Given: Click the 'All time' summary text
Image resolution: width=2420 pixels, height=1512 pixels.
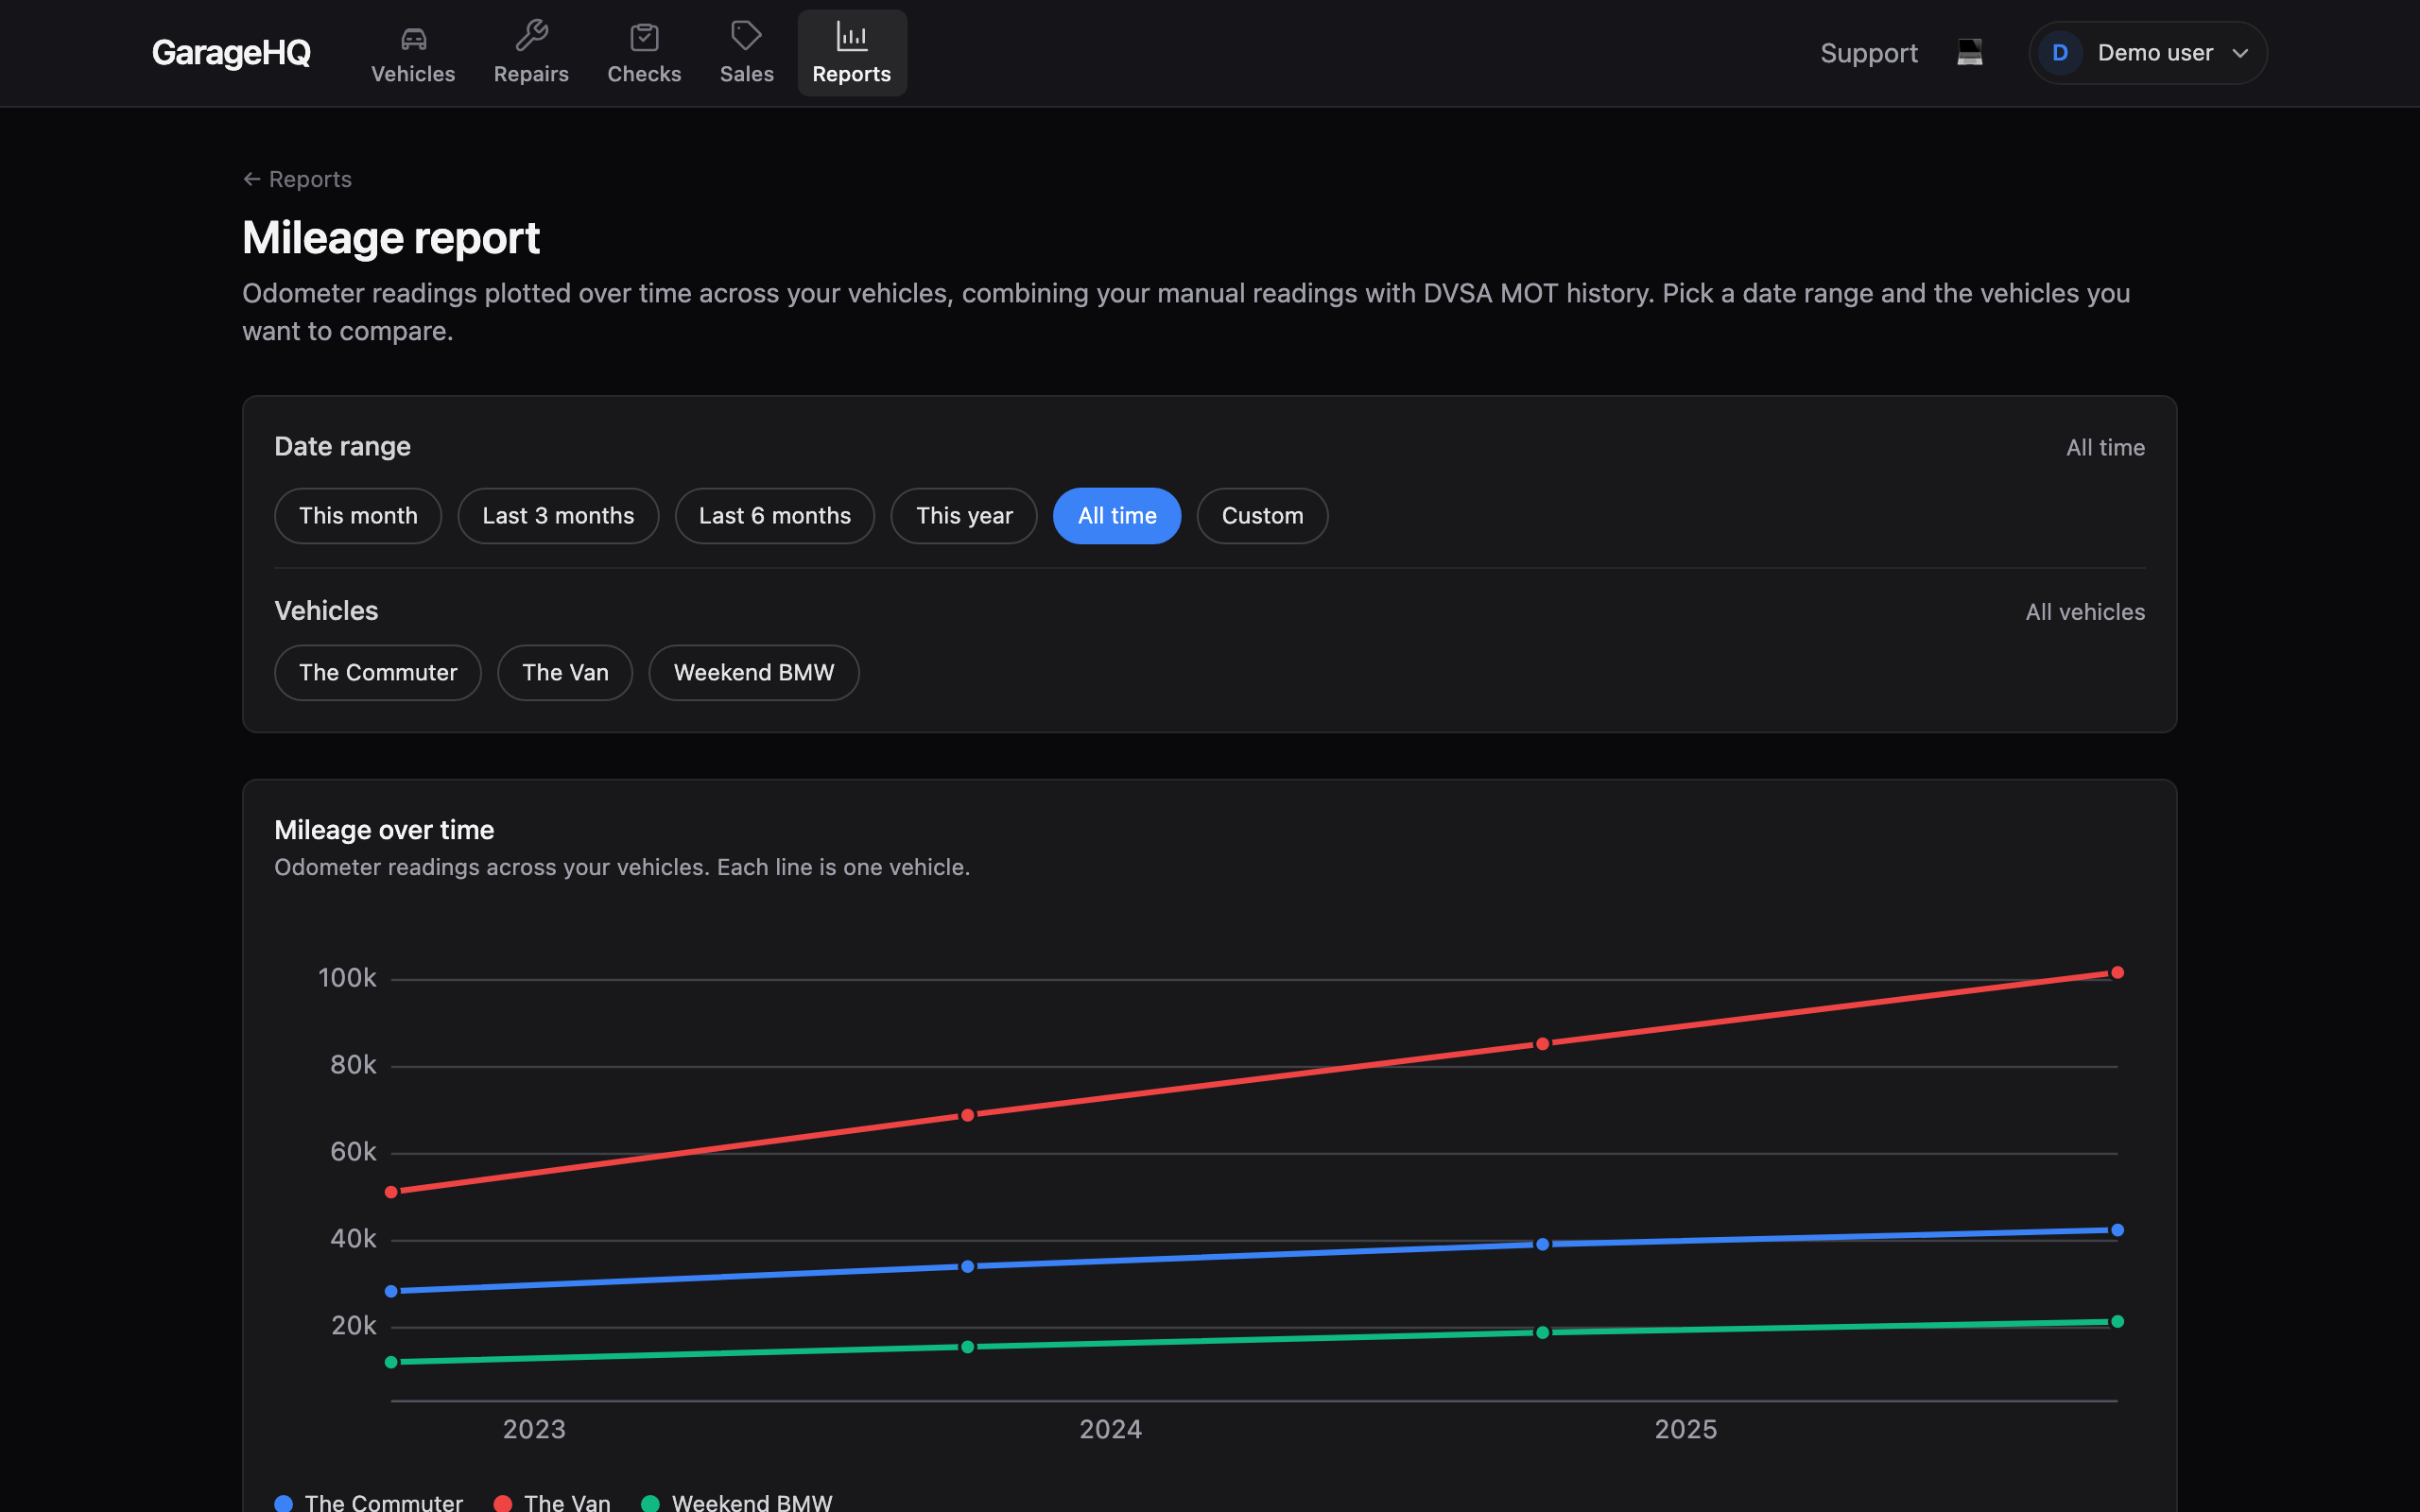Looking at the screenshot, I should coord(2105,447).
